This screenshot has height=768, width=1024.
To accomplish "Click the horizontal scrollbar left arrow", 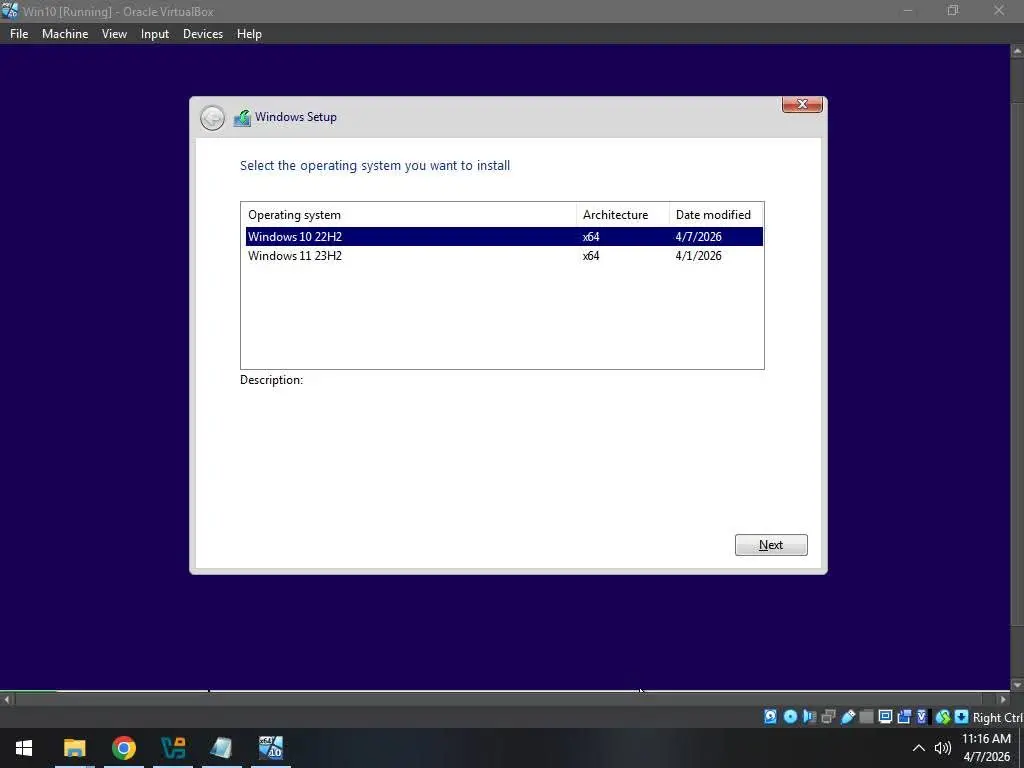I will (x=7, y=699).
